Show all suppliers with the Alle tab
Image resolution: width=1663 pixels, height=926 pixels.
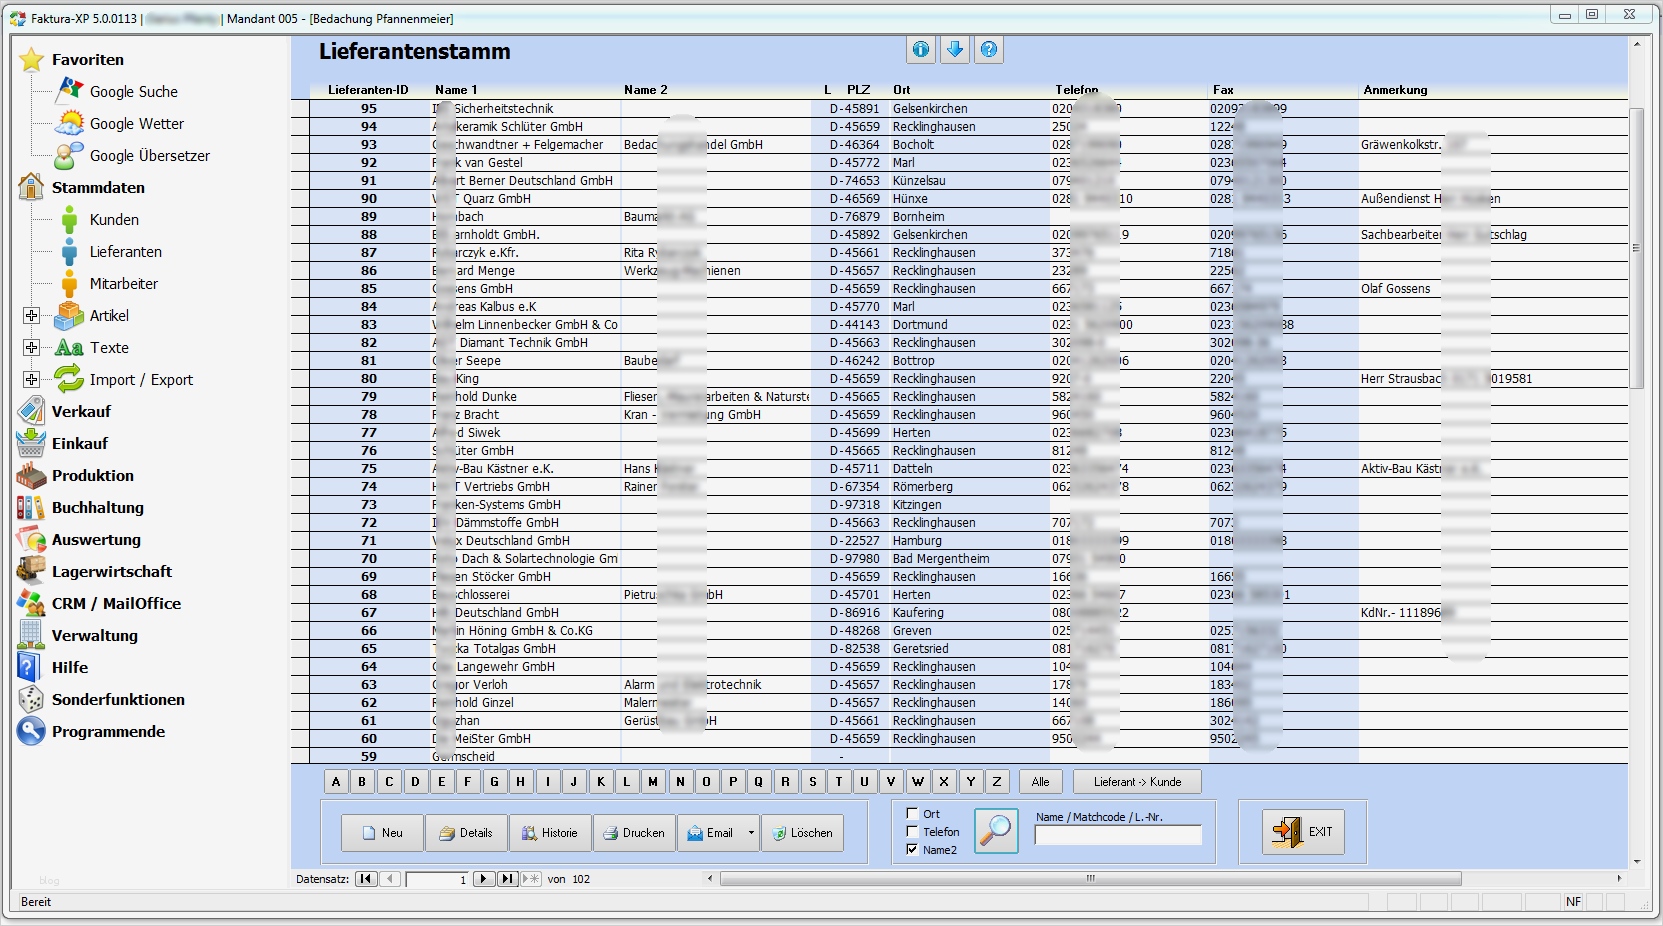coord(1040,782)
